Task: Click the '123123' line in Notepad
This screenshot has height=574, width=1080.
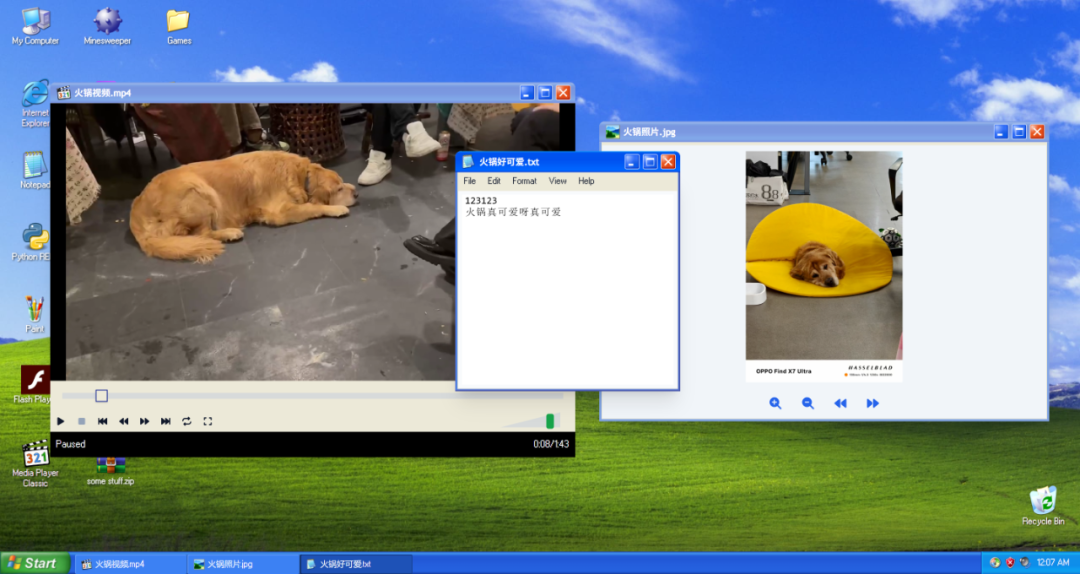Action: click(481, 201)
